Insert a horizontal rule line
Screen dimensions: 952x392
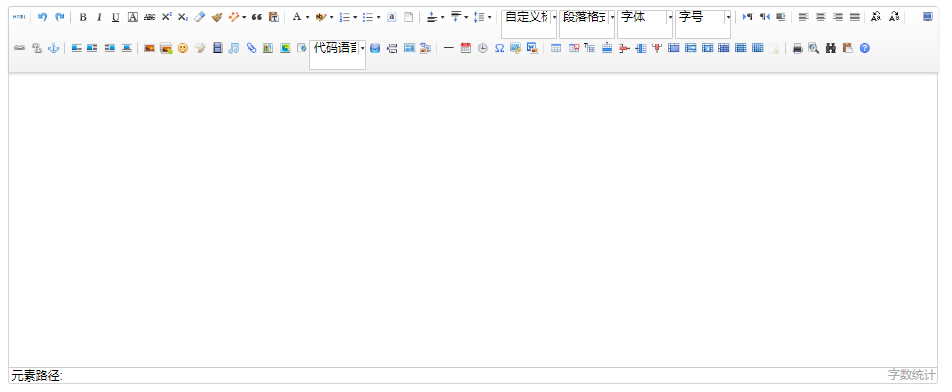pos(448,48)
